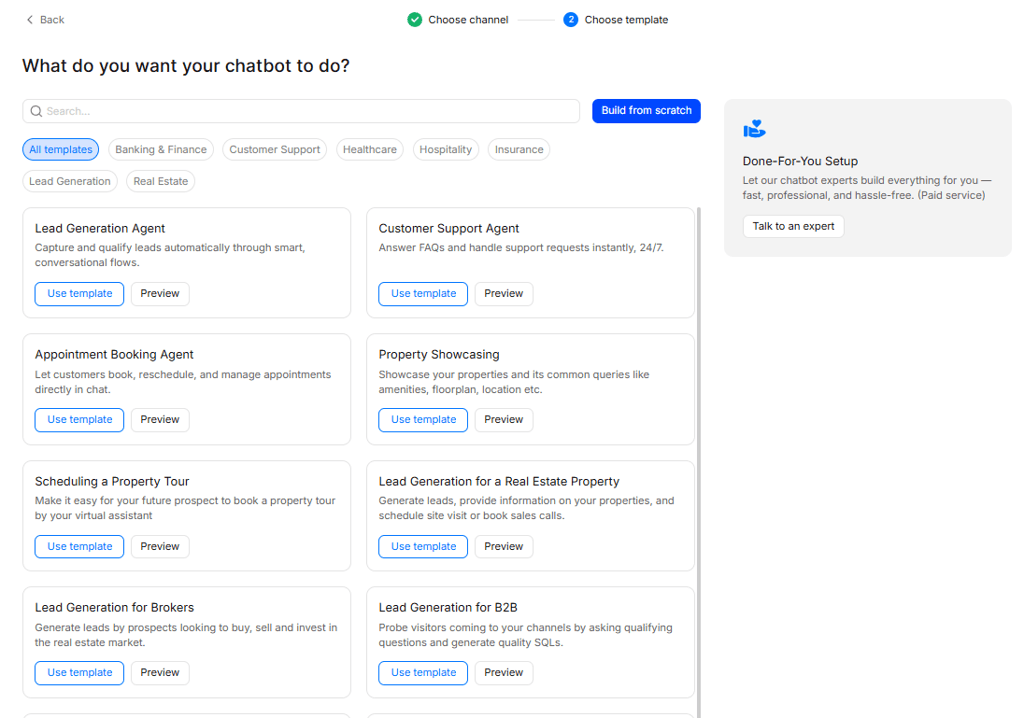Preview the Scheduling a Property Tour template
The image size is (1024, 718).
coord(160,546)
